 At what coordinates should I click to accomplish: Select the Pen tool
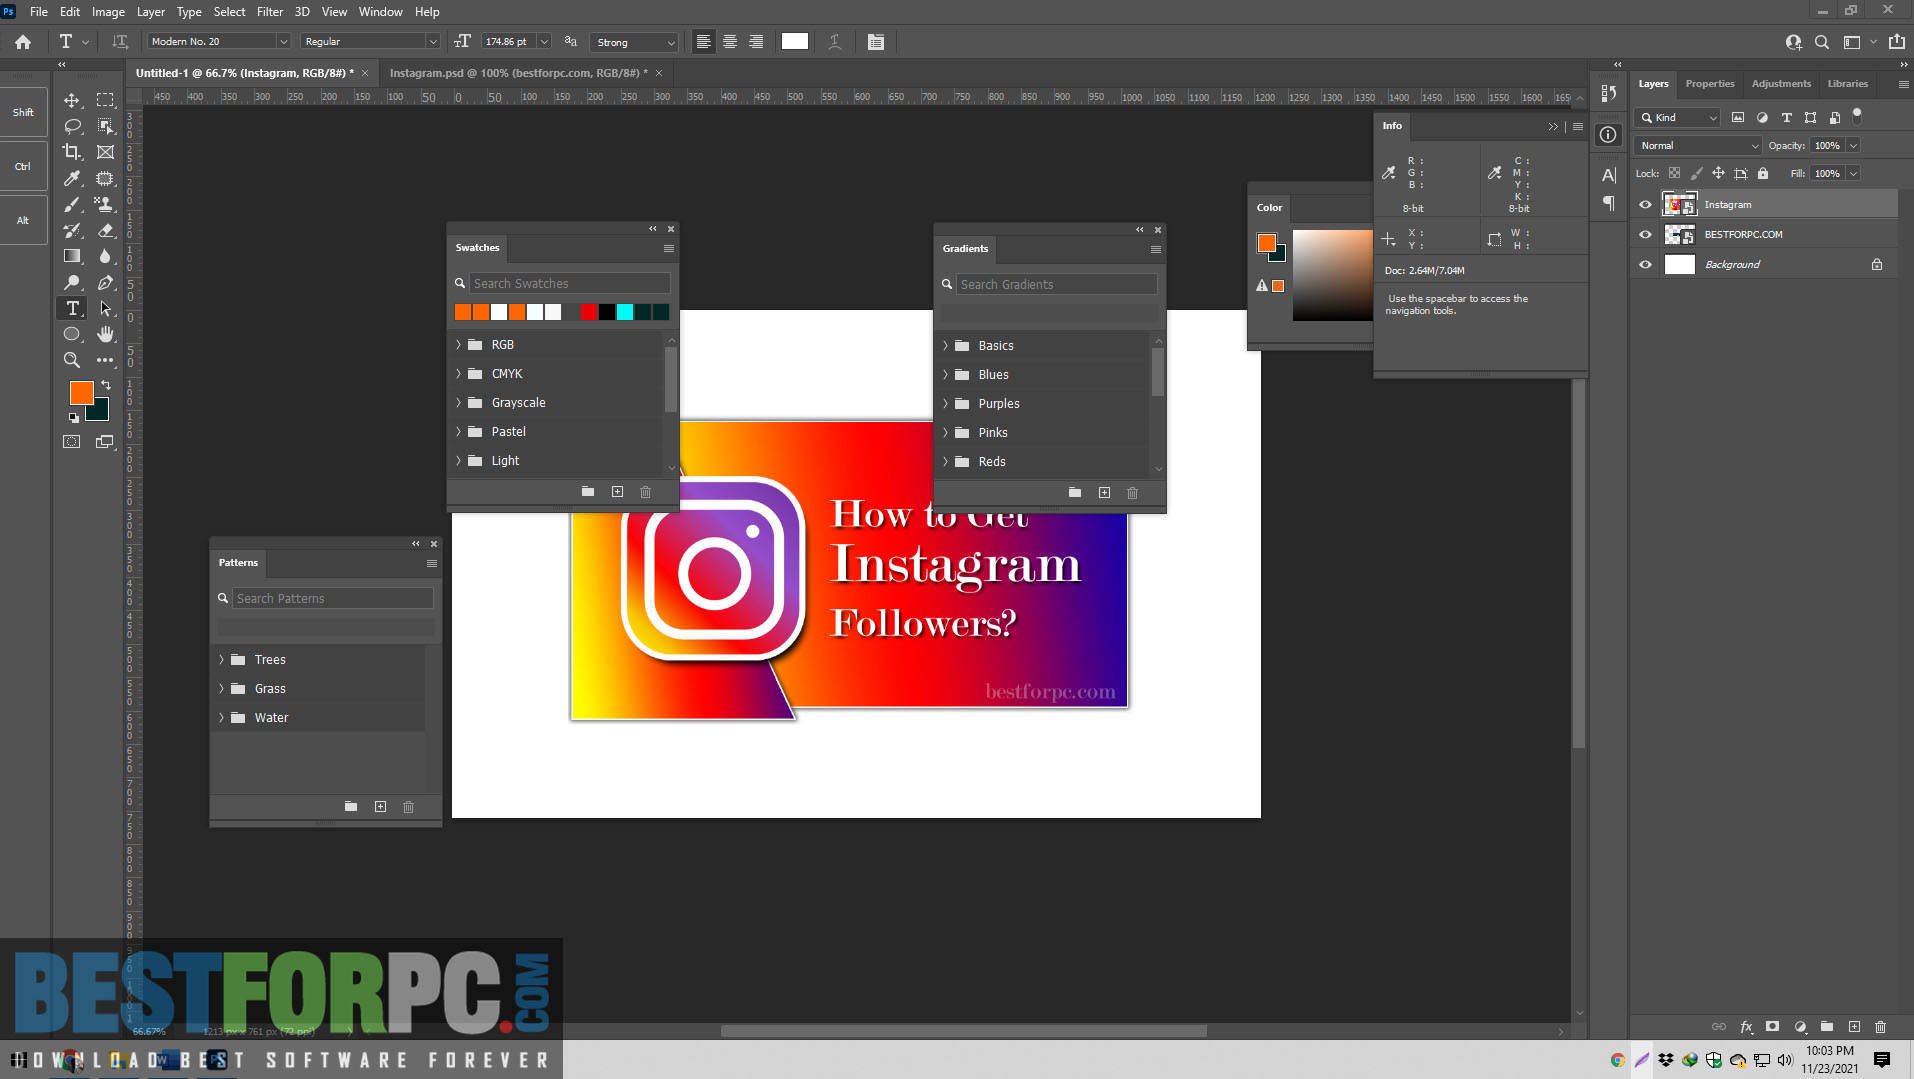(105, 282)
